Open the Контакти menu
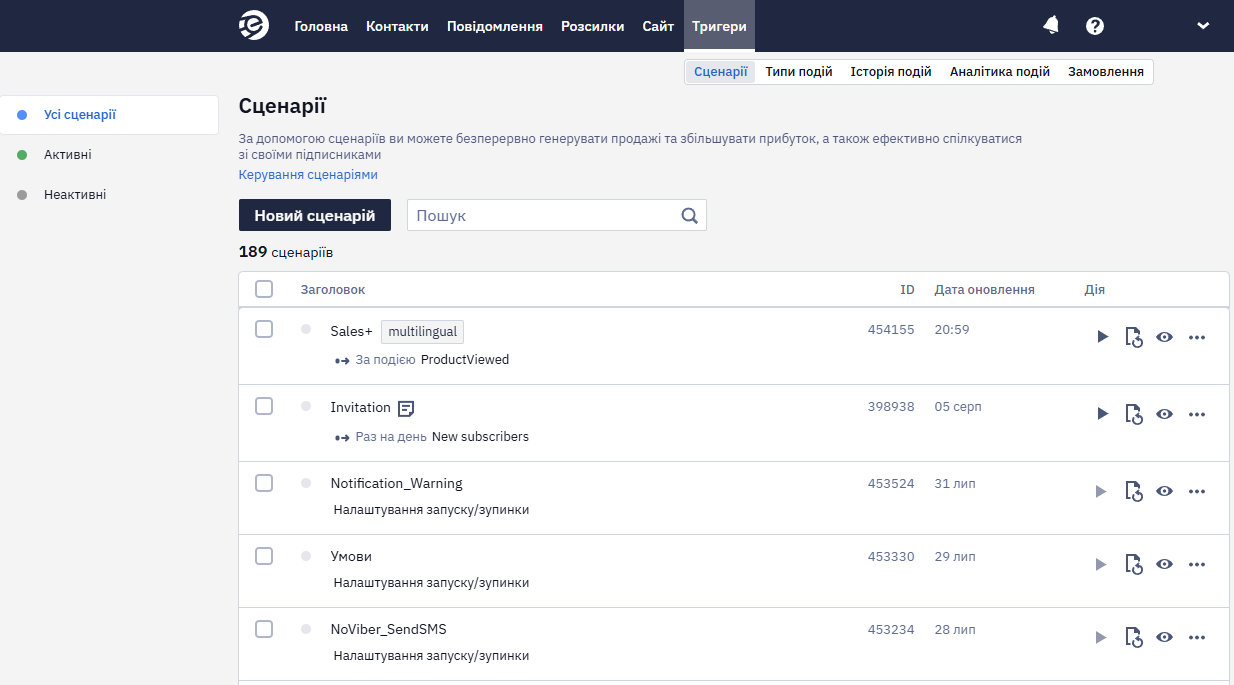Image resolution: width=1234 pixels, height=685 pixels. tap(397, 26)
